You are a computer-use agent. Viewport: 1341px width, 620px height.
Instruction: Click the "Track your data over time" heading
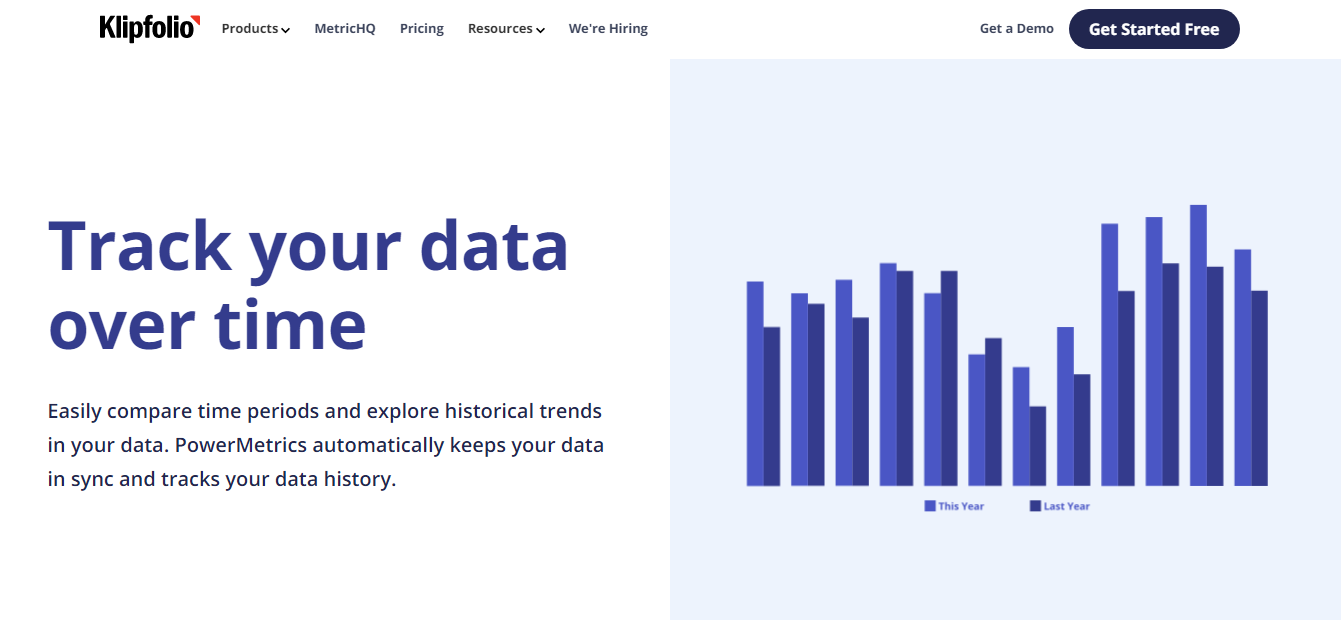pos(308,285)
